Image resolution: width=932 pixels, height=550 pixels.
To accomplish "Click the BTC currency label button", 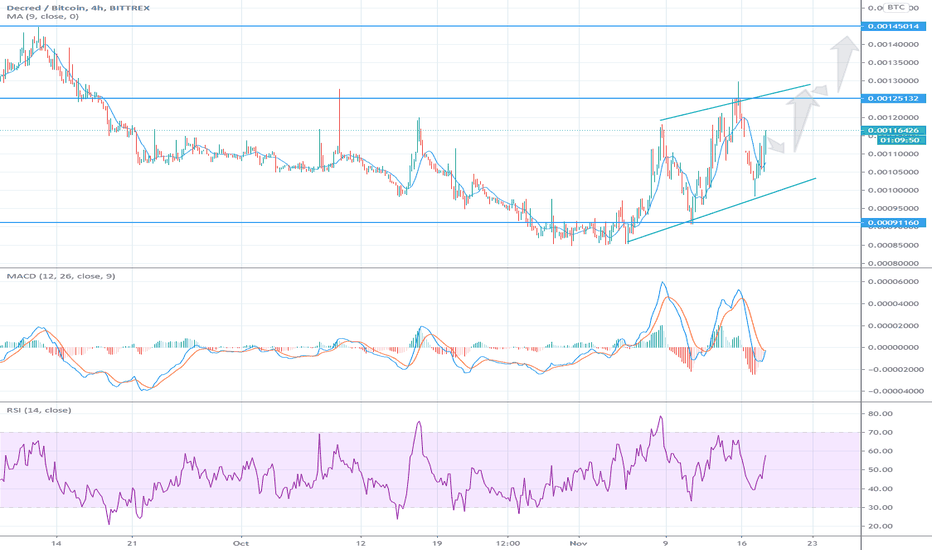I will [x=895, y=7].
